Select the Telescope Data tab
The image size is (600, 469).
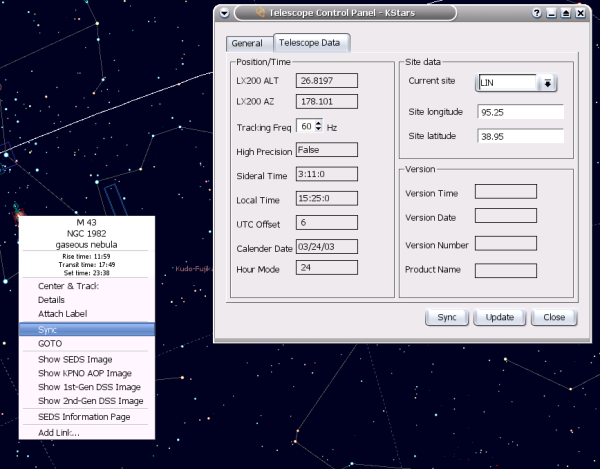(x=308, y=43)
